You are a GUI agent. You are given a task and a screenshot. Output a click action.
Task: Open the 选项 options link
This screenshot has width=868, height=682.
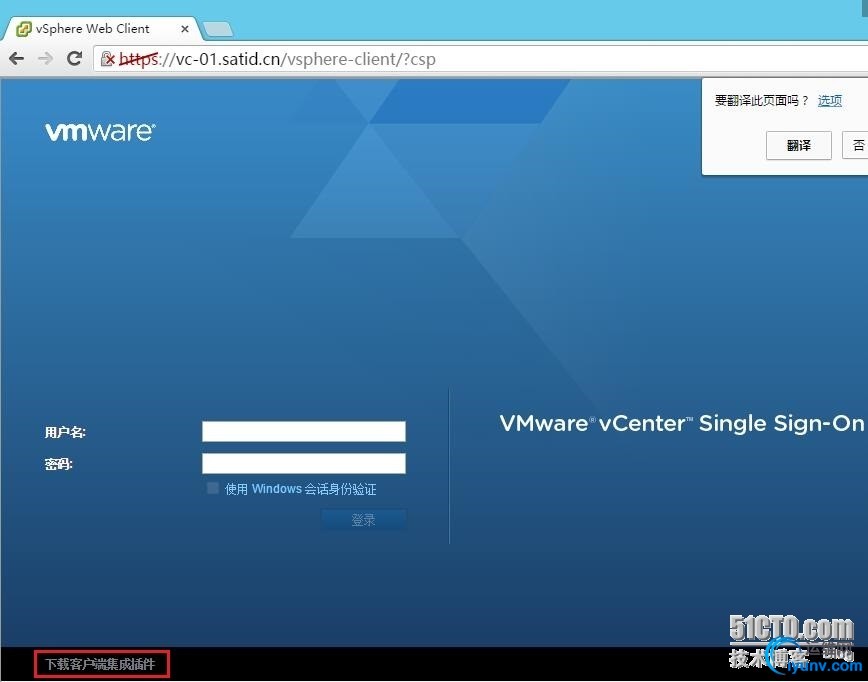click(830, 101)
